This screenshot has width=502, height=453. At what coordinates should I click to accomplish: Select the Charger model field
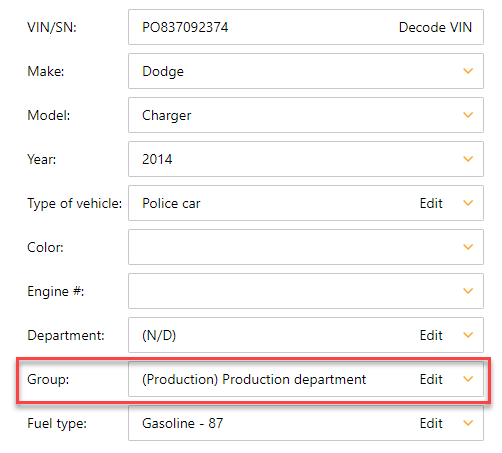click(x=306, y=115)
